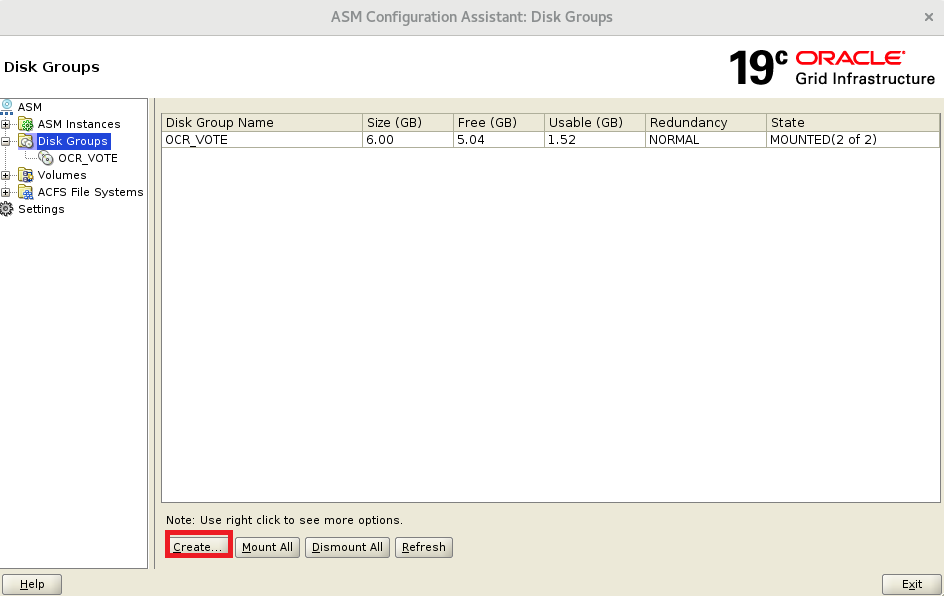Open Volumes in the navigation tree
Viewport: 944px width, 596px height.
tap(62, 175)
